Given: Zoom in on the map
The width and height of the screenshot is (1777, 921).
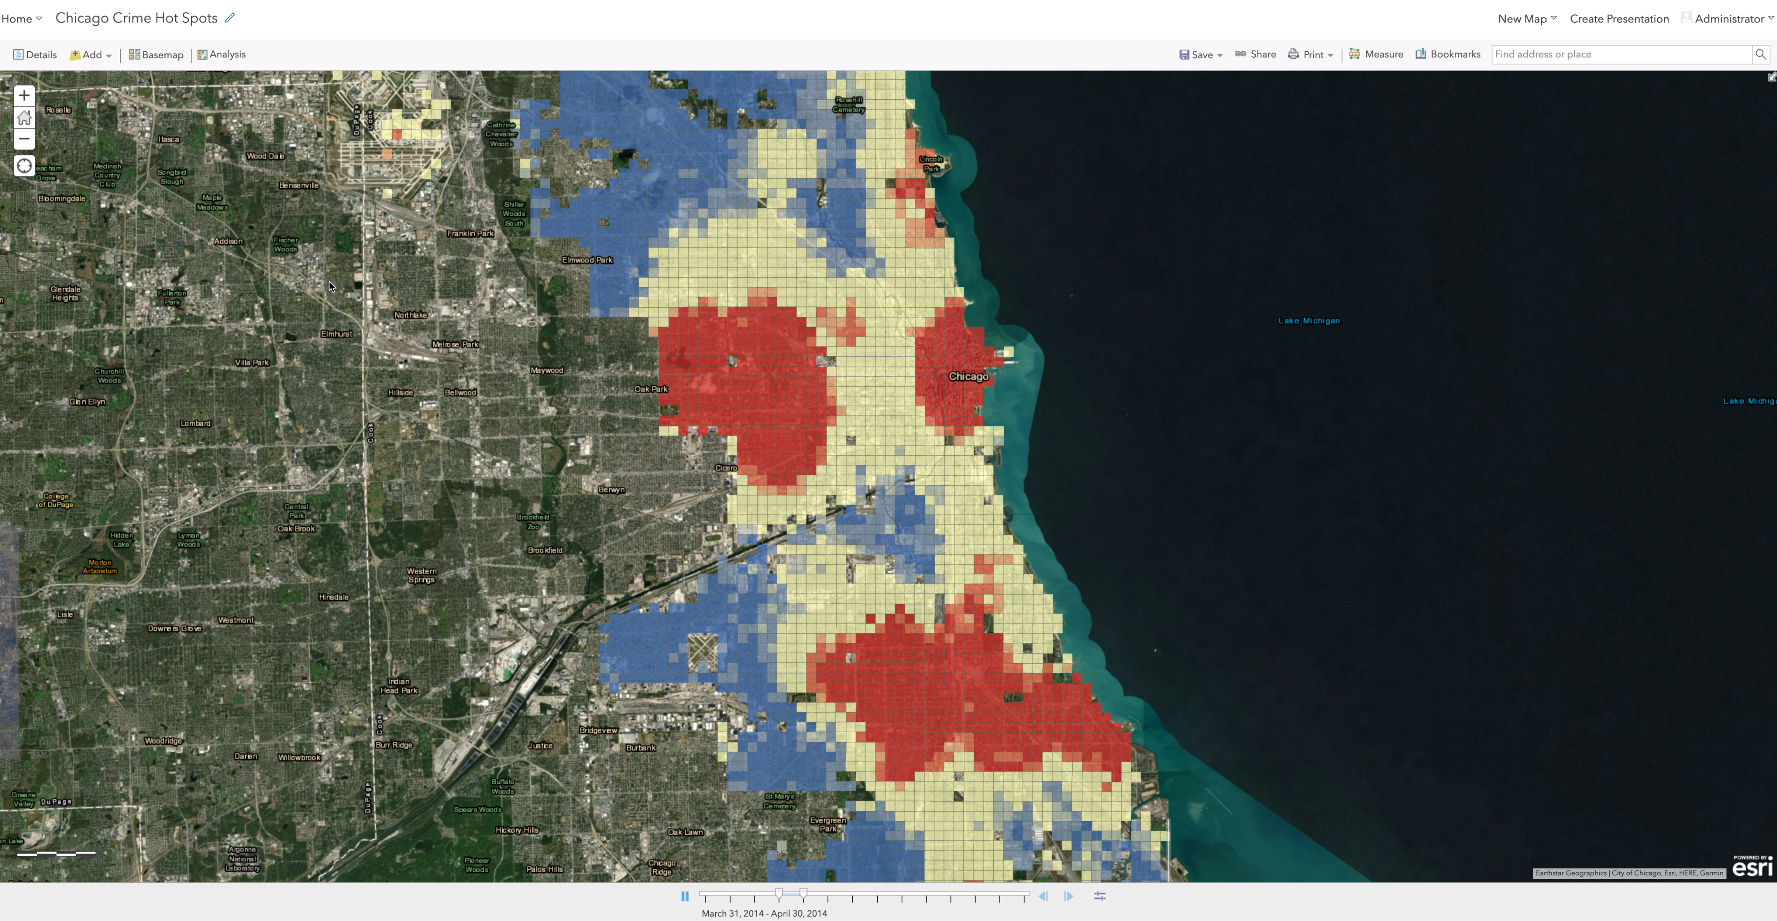Looking at the screenshot, I should tap(24, 96).
